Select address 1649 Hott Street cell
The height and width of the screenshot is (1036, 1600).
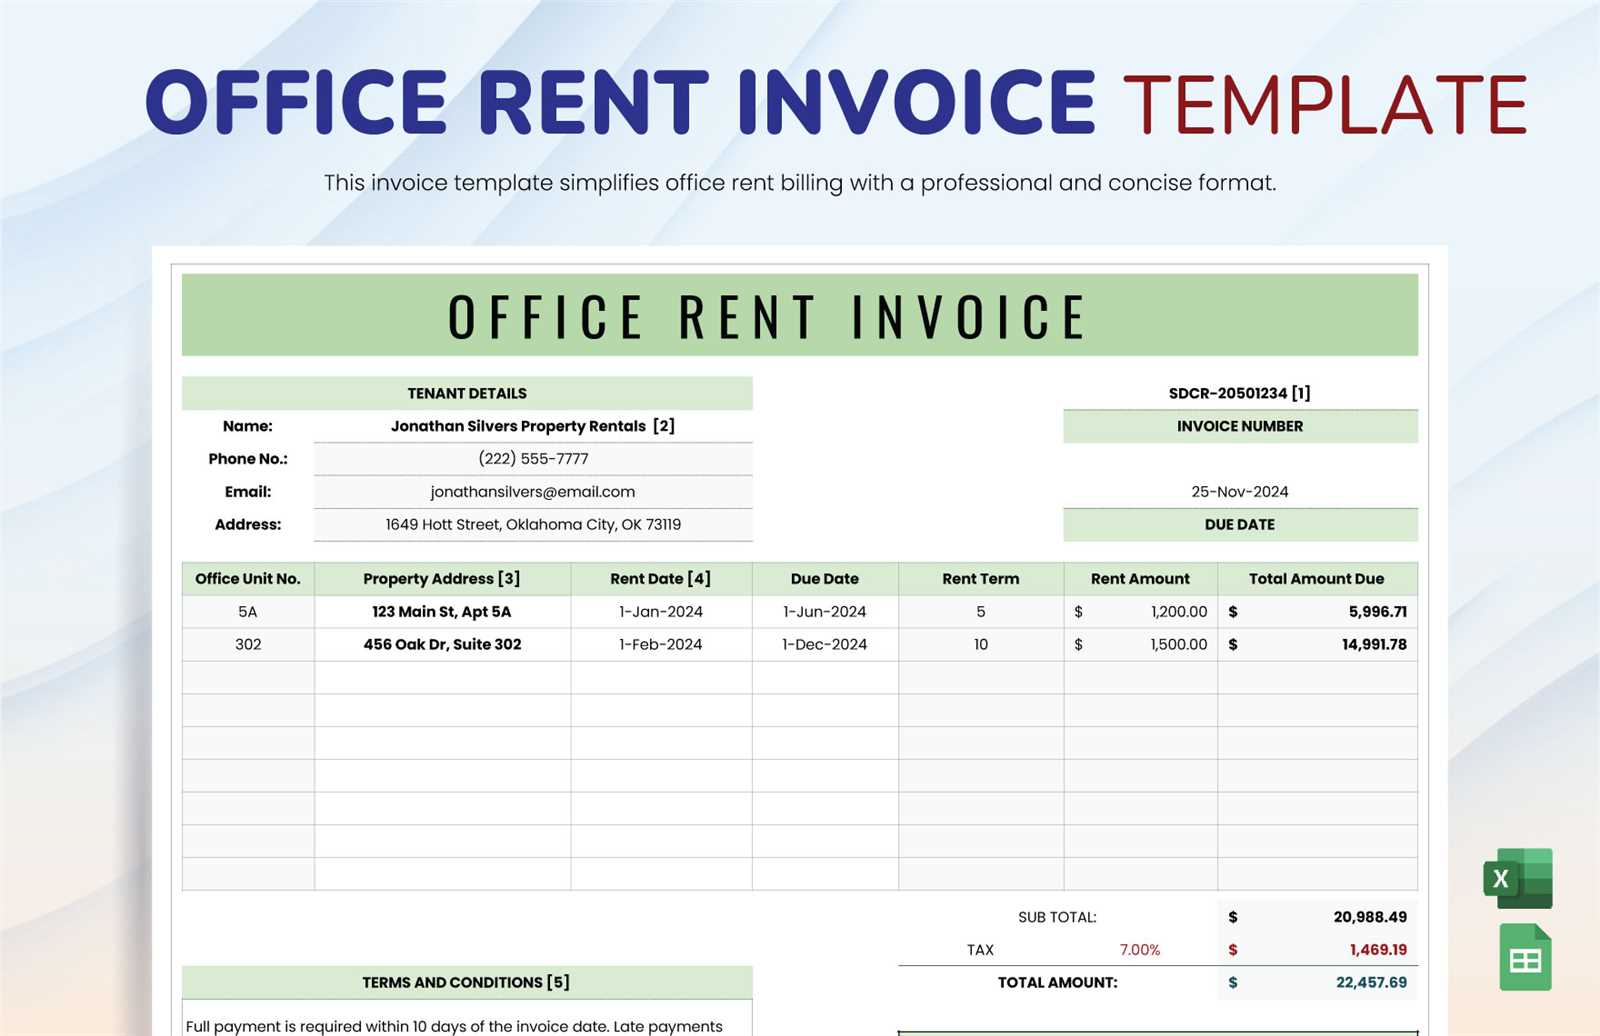[x=533, y=525]
